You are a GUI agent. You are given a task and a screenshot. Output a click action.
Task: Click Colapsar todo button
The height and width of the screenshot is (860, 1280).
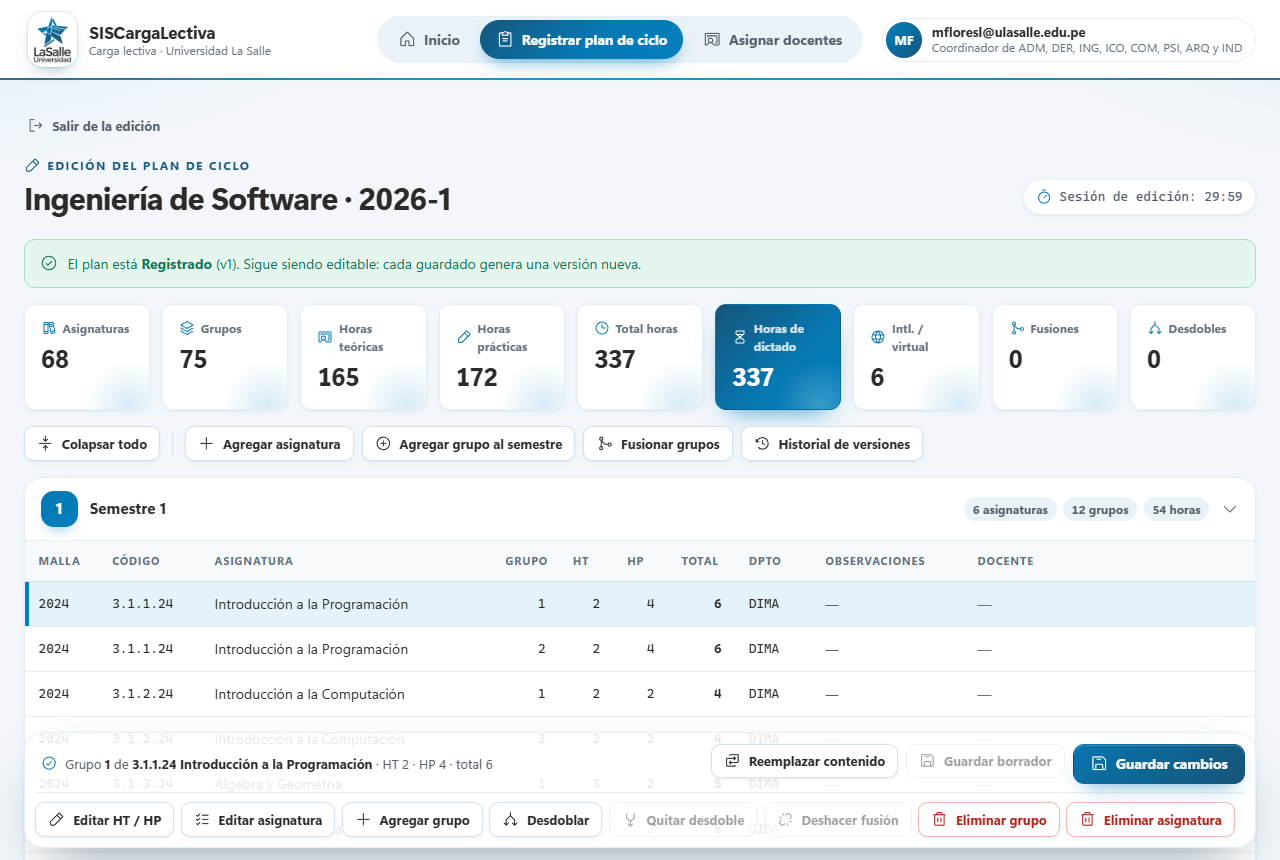93,444
